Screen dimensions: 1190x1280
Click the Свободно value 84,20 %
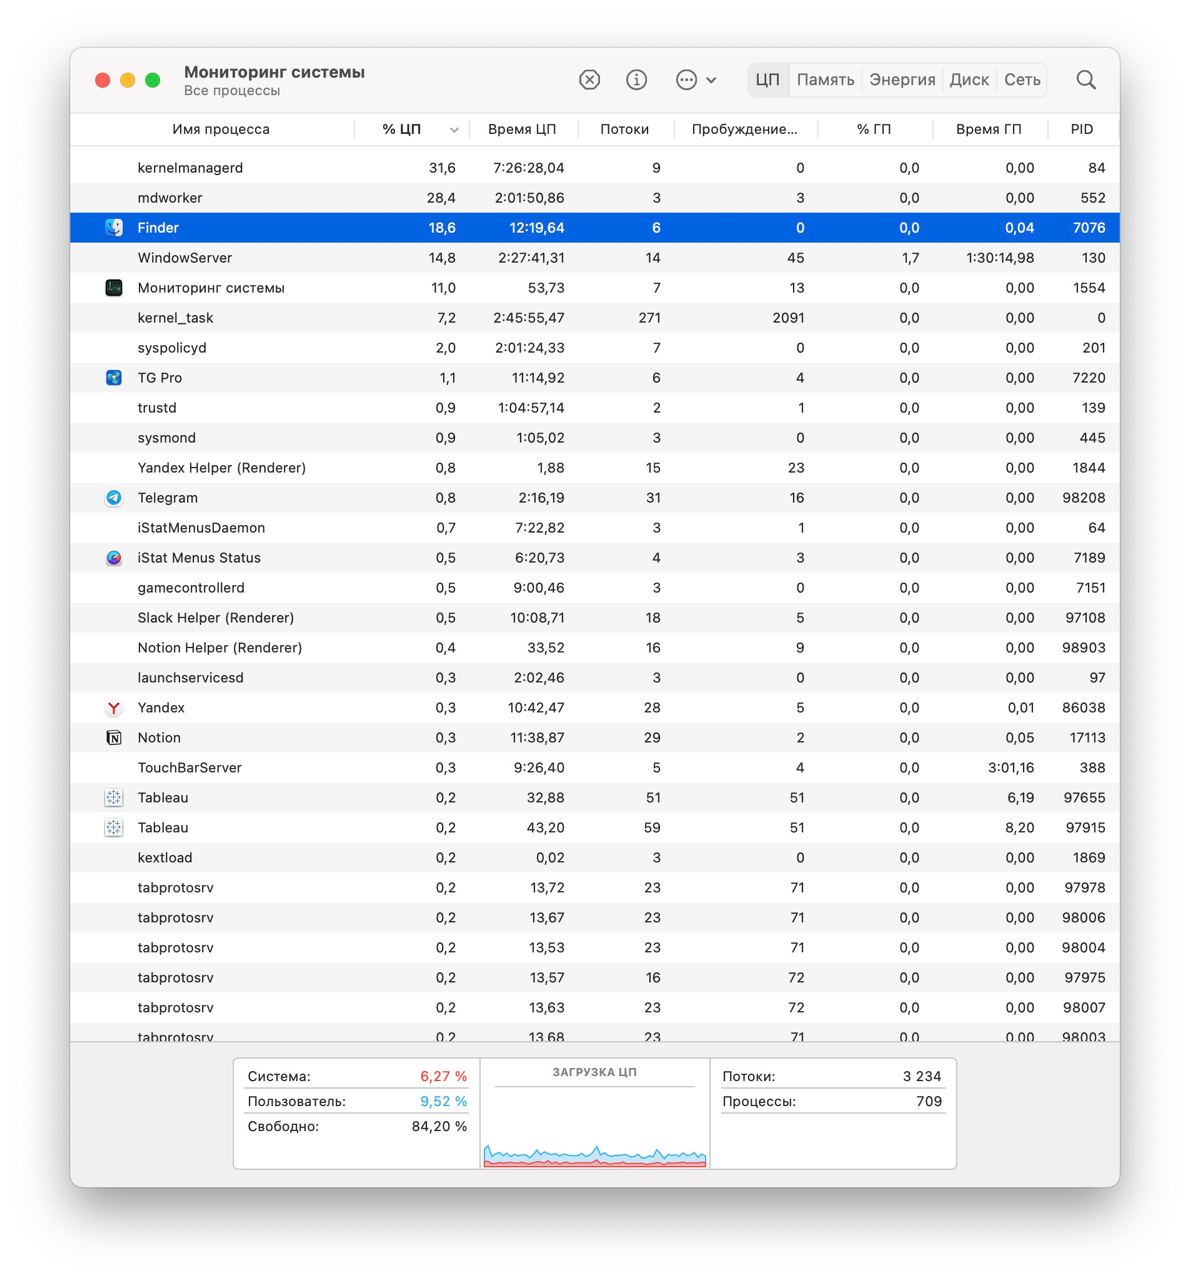click(439, 1126)
